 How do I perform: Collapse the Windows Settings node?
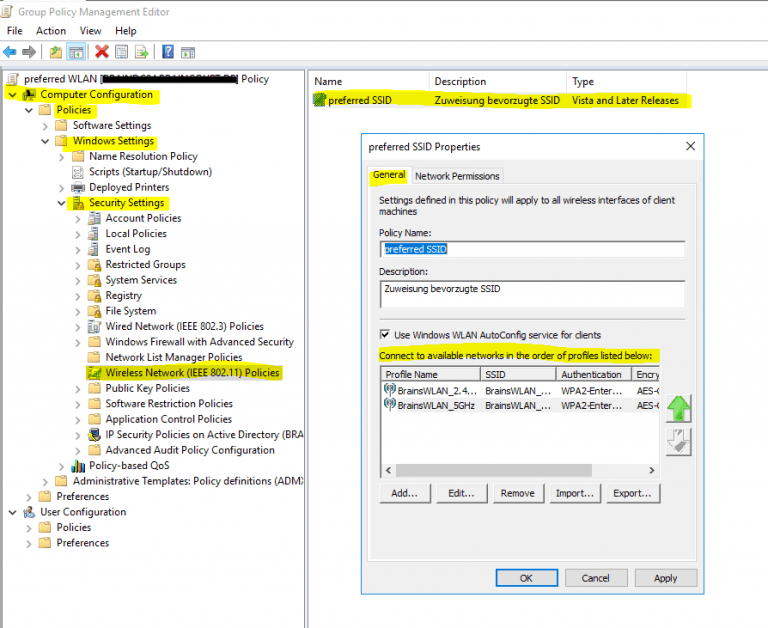click(x=45, y=142)
